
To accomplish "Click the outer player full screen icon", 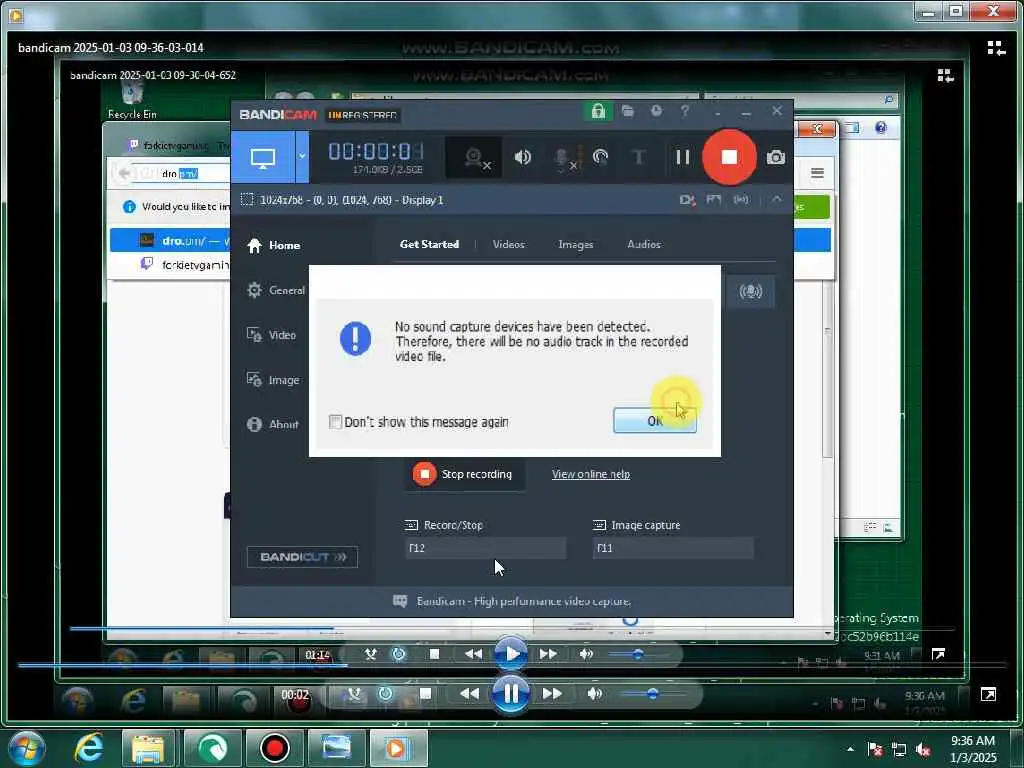I will coord(988,694).
